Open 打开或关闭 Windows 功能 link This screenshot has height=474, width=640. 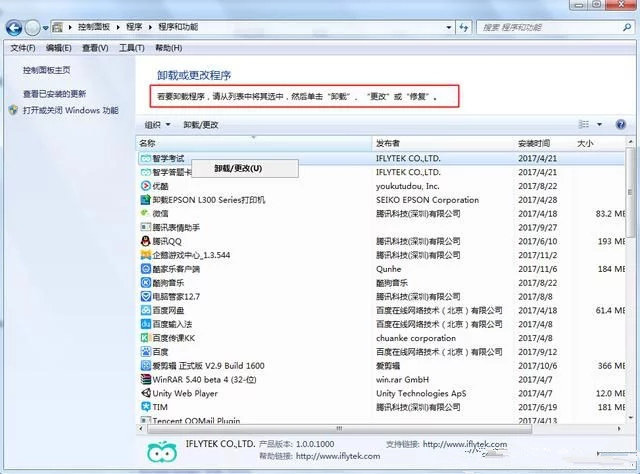click(x=71, y=110)
